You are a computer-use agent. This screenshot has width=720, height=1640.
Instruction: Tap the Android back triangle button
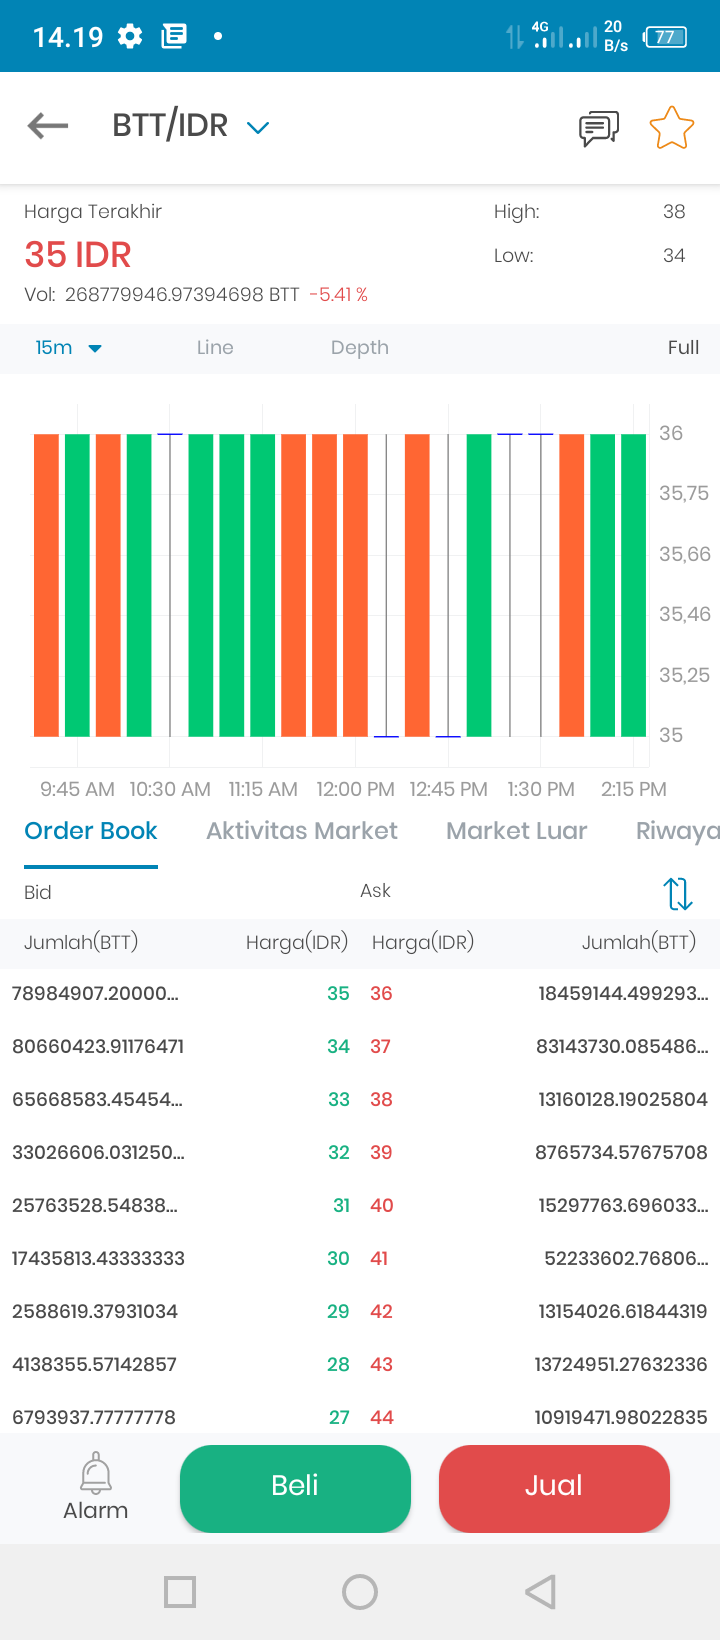540,1591
